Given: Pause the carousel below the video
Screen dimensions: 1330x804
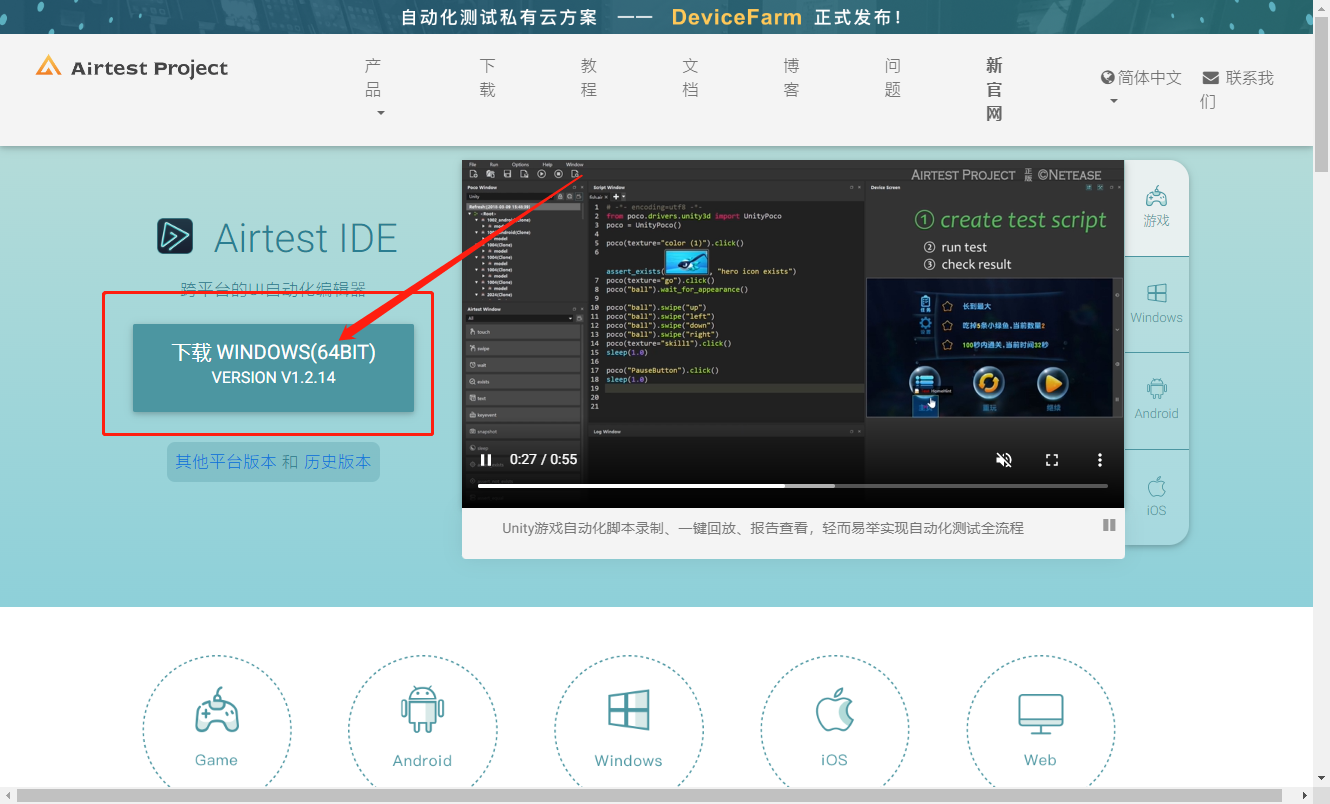Looking at the screenshot, I should (1109, 525).
